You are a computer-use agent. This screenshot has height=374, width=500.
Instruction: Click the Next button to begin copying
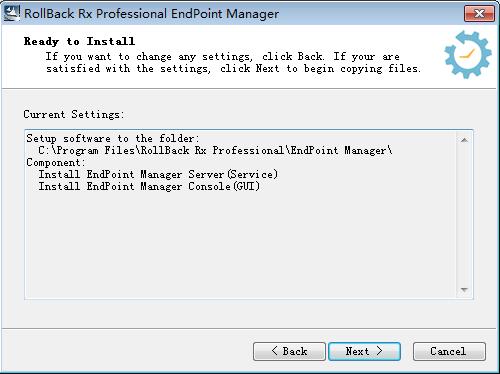(x=364, y=351)
